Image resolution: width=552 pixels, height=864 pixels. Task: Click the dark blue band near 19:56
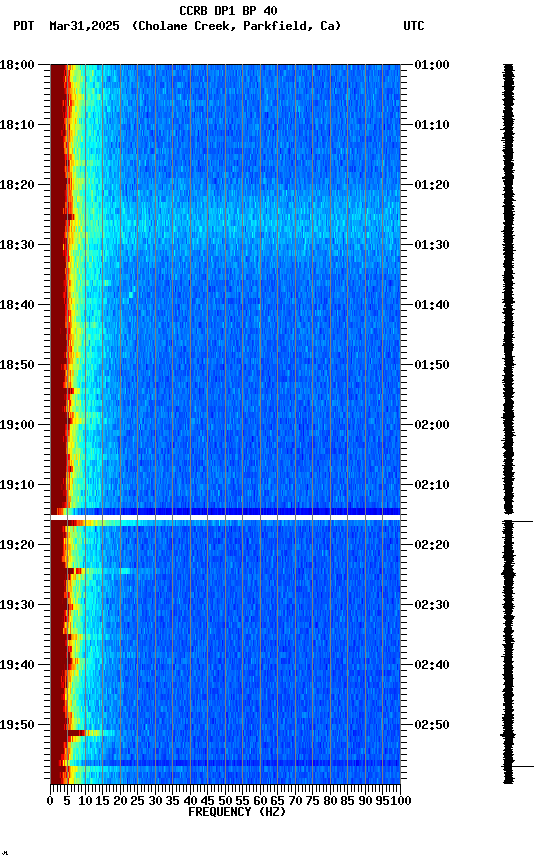click(234, 763)
